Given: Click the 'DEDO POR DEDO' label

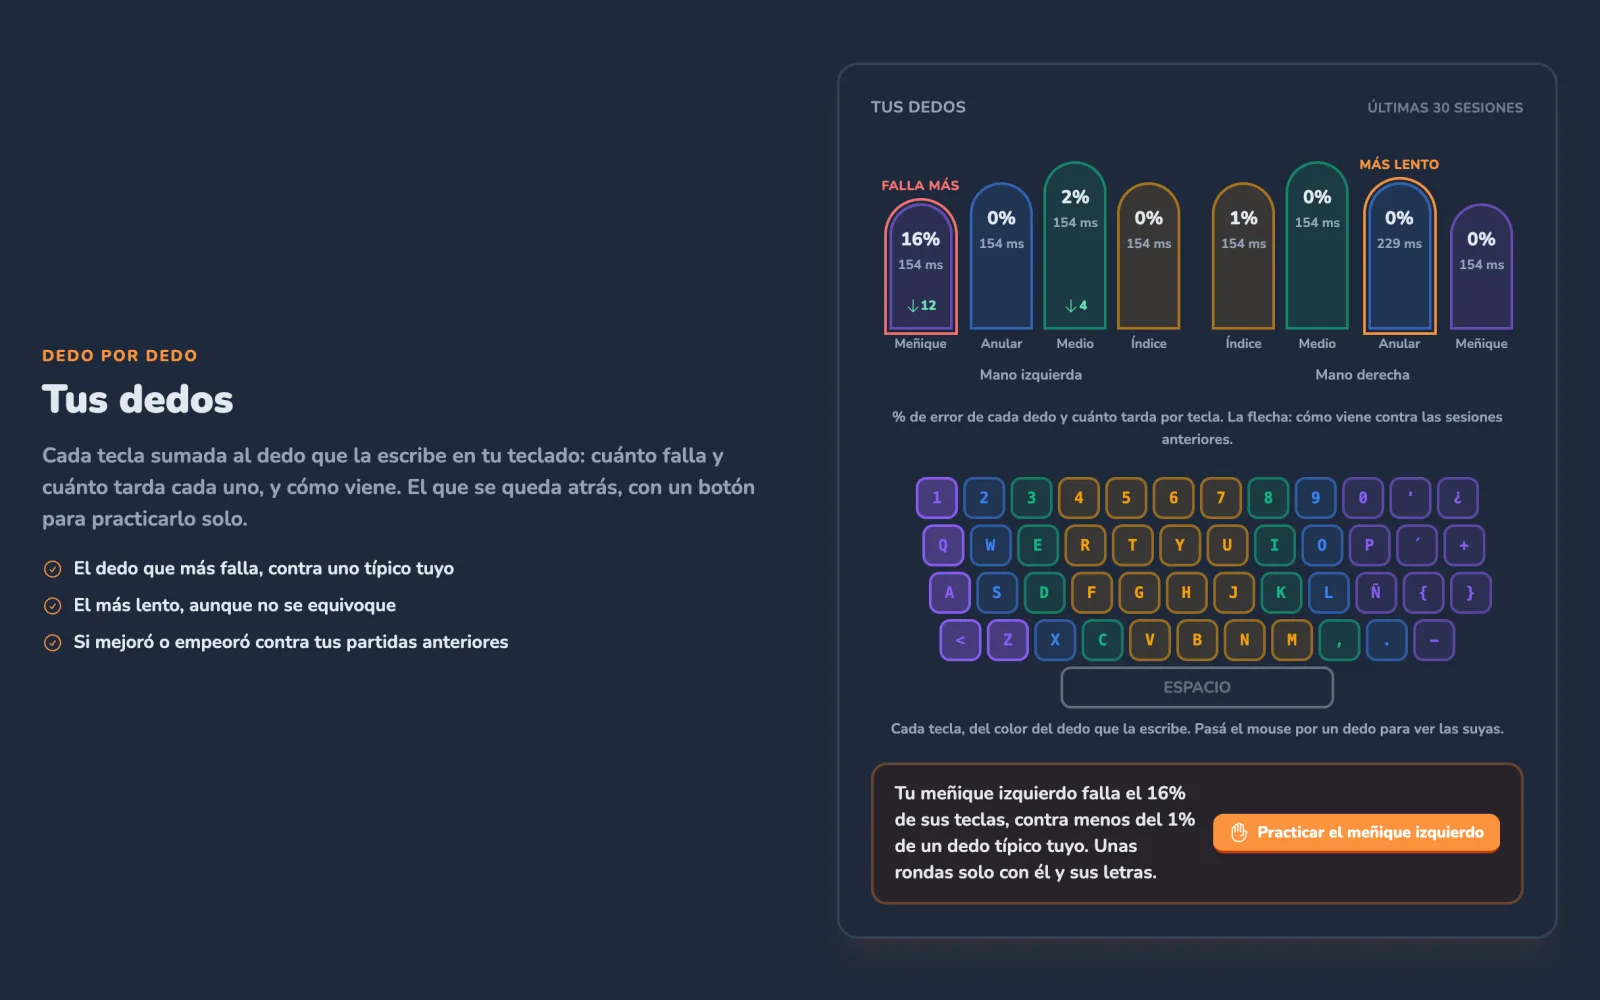Looking at the screenshot, I should [120, 356].
